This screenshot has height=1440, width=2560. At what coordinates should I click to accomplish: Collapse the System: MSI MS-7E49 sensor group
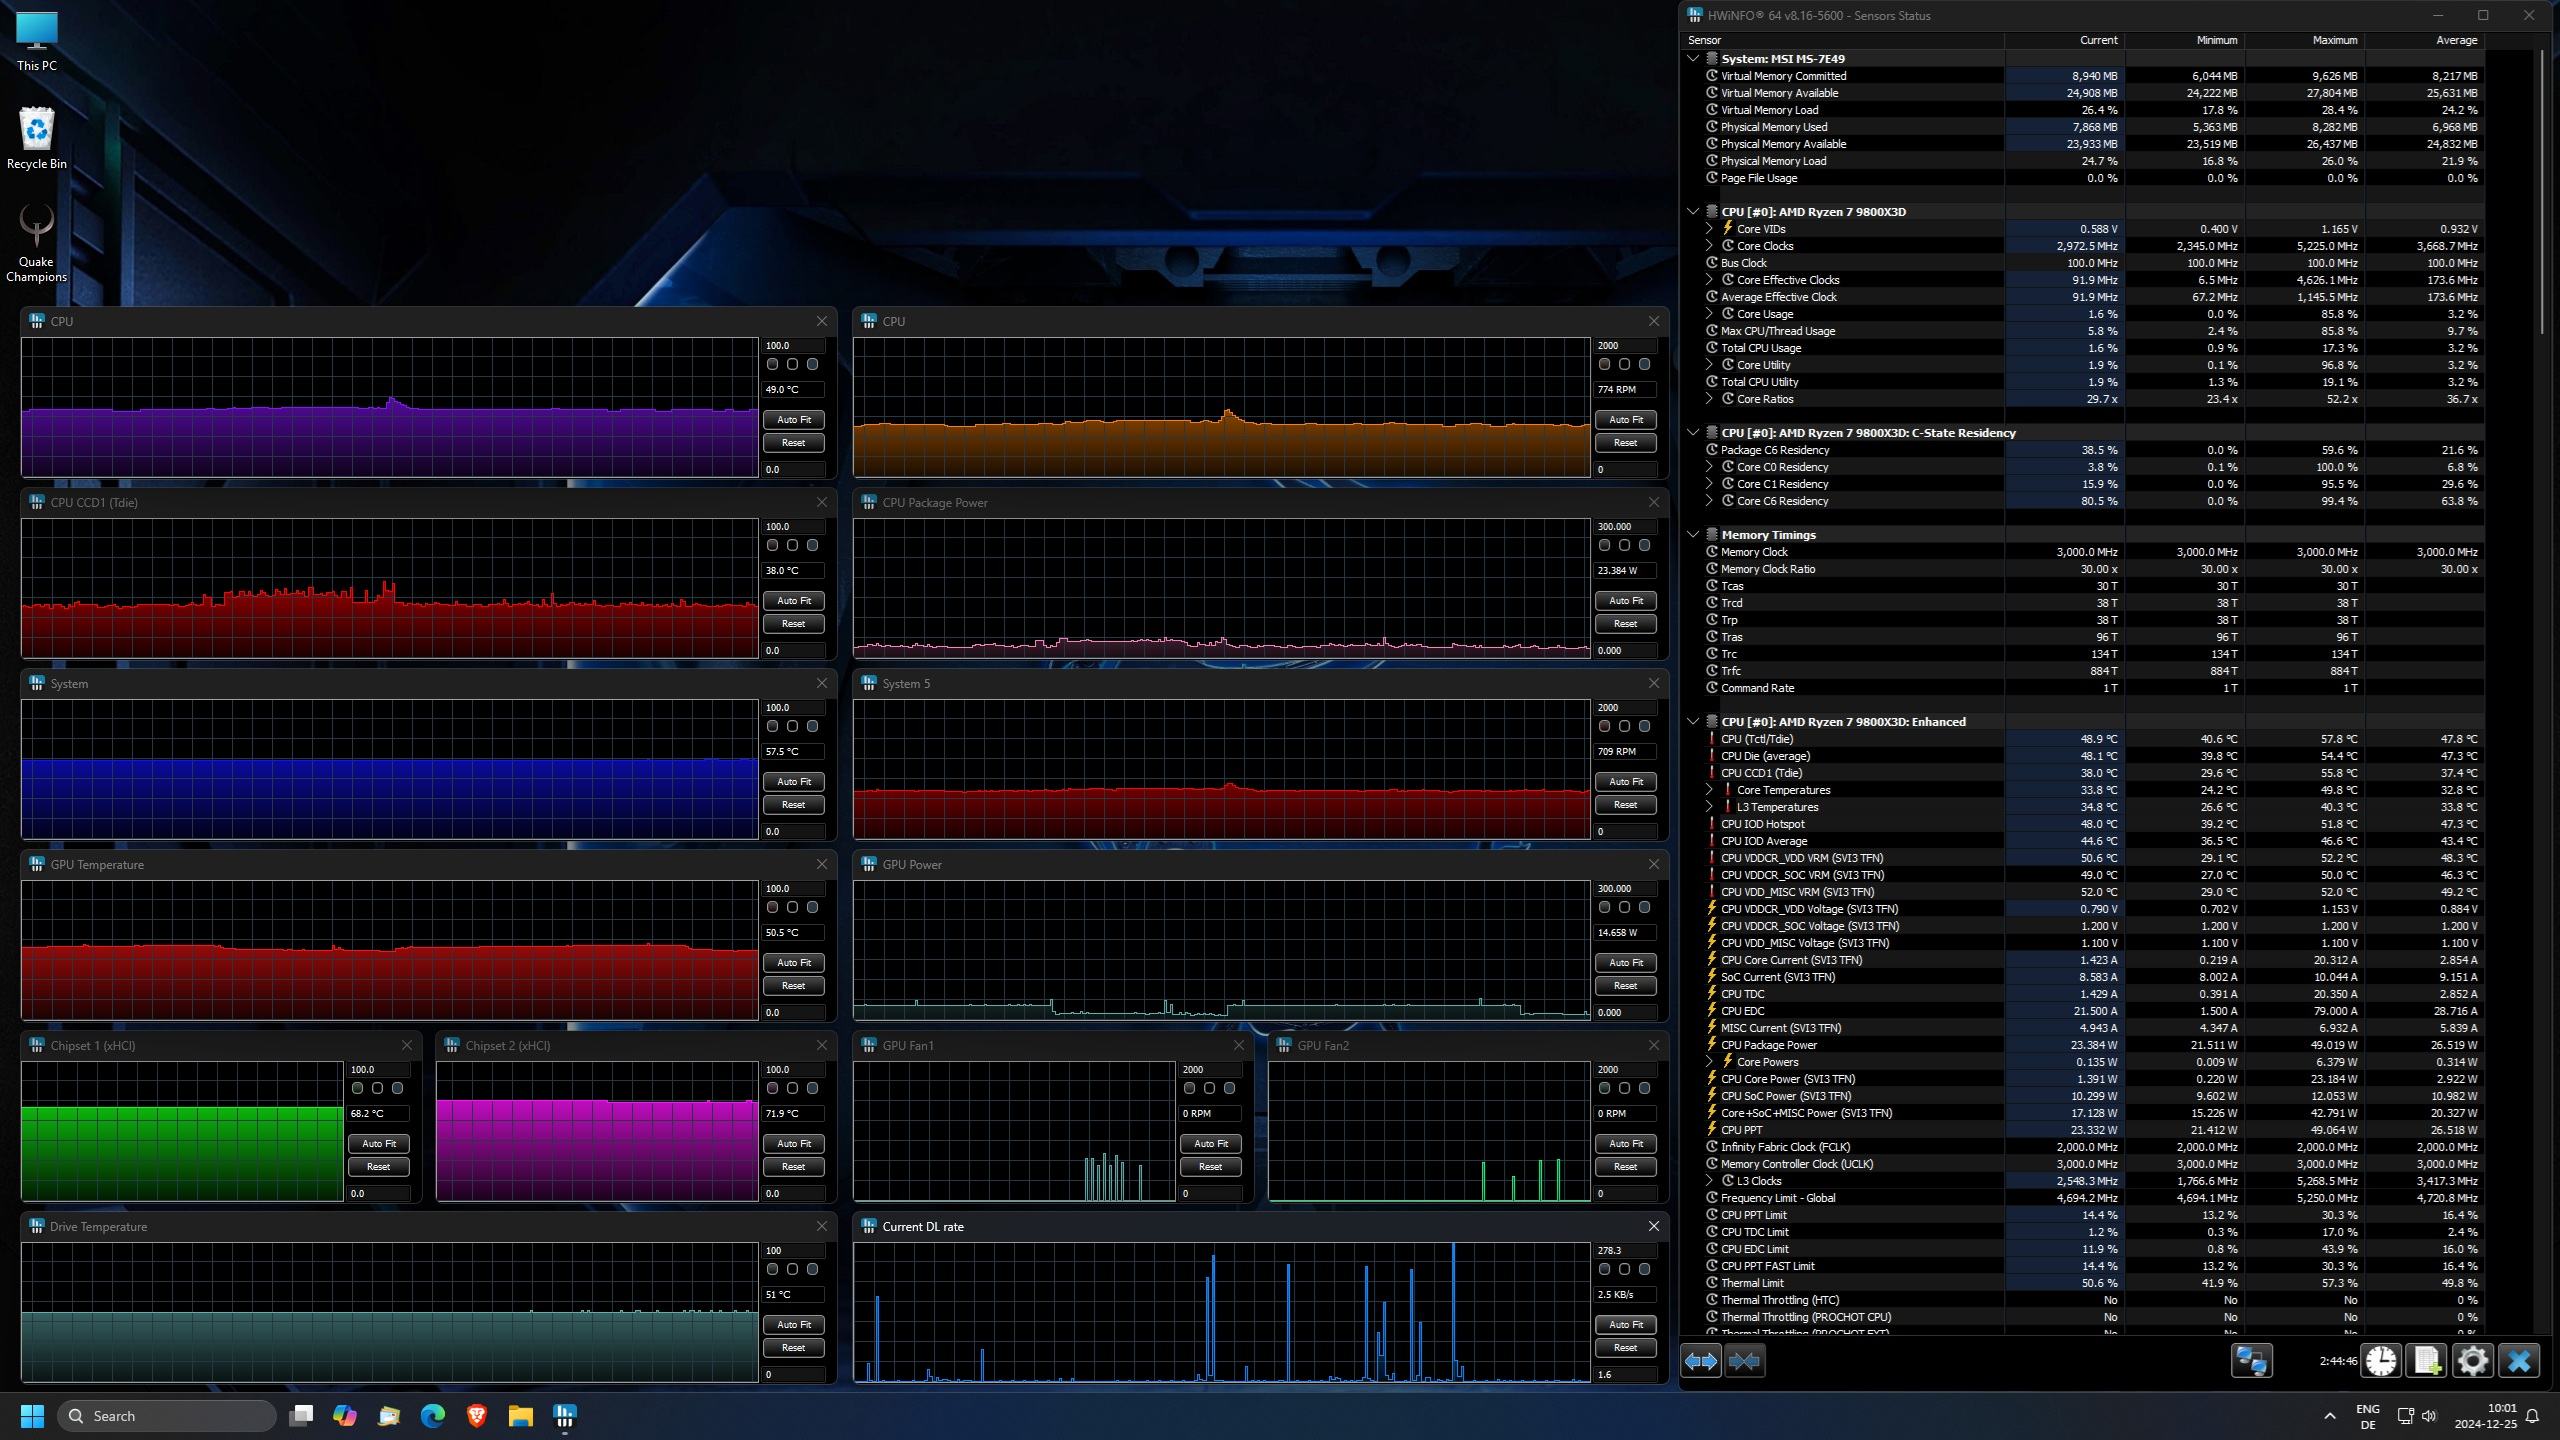(1693, 59)
